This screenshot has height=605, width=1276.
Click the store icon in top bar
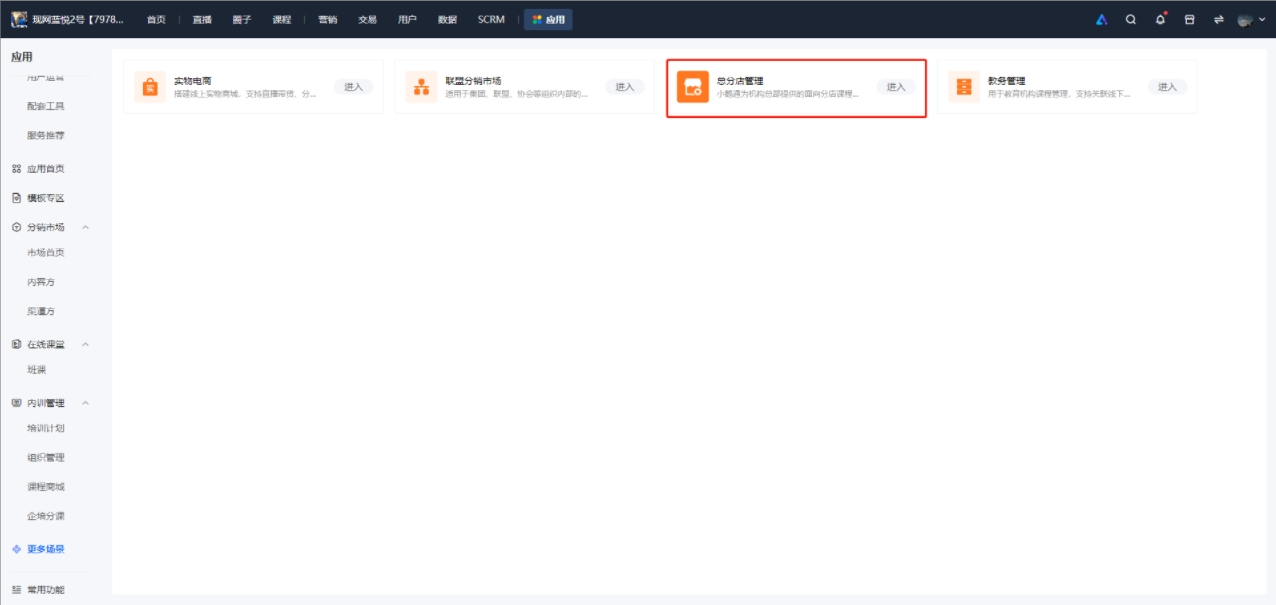(1189, 19)
